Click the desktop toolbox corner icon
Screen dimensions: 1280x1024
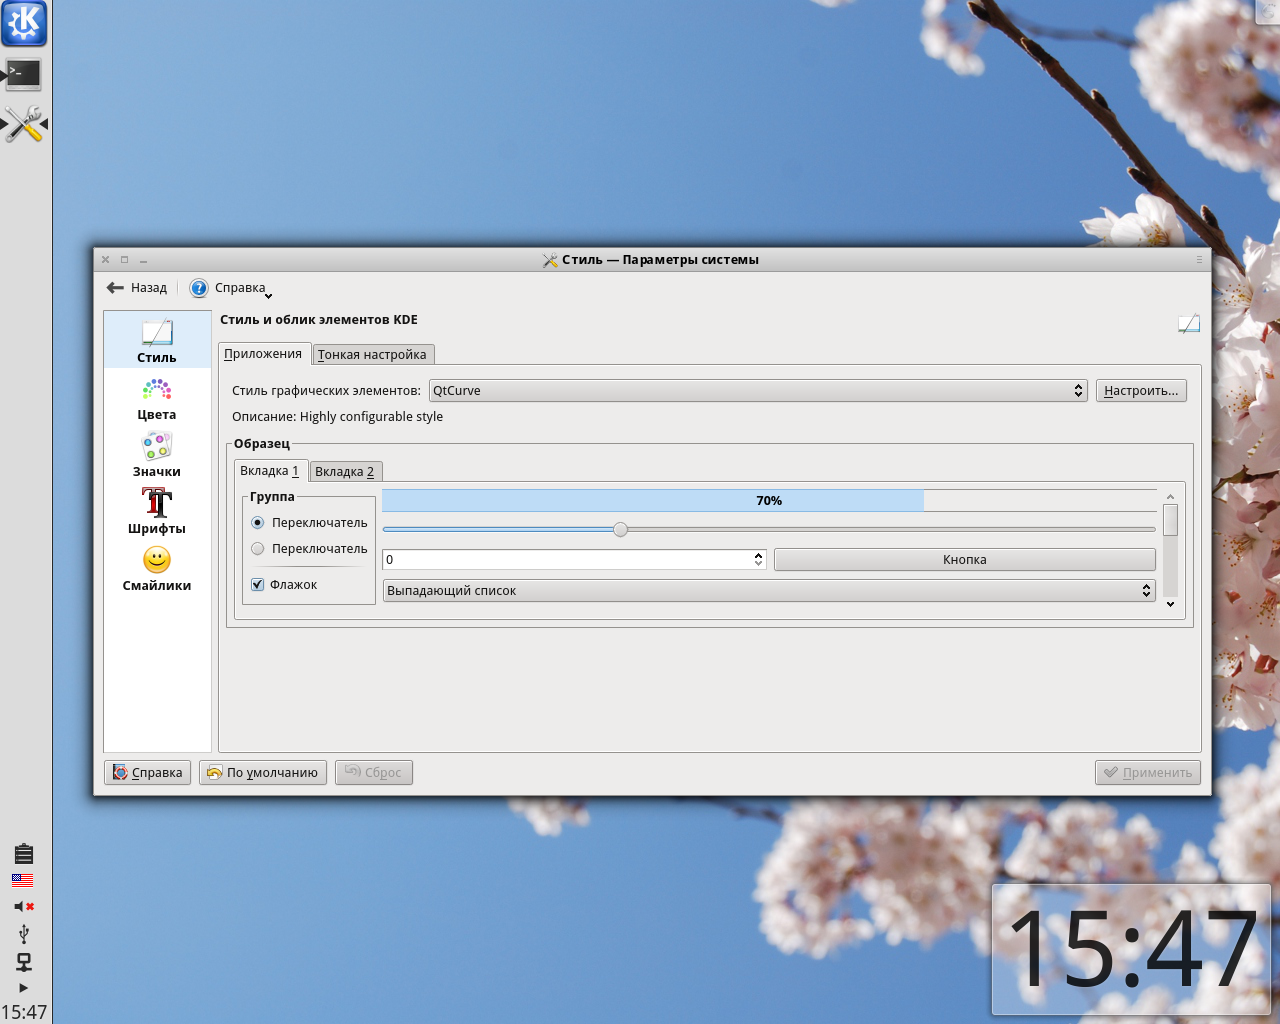coord(1268,10)
